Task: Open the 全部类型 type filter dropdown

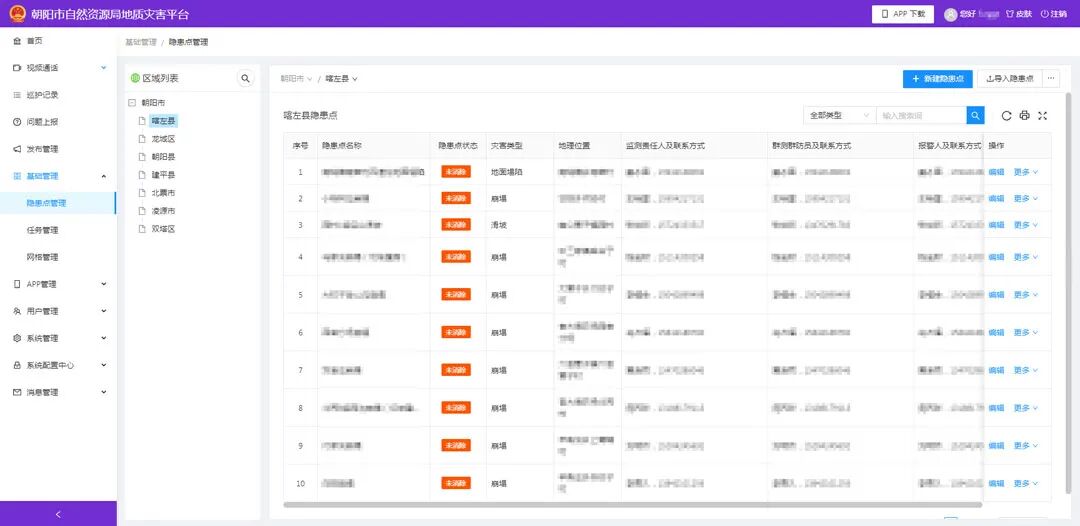Action: tap(840, 116)
